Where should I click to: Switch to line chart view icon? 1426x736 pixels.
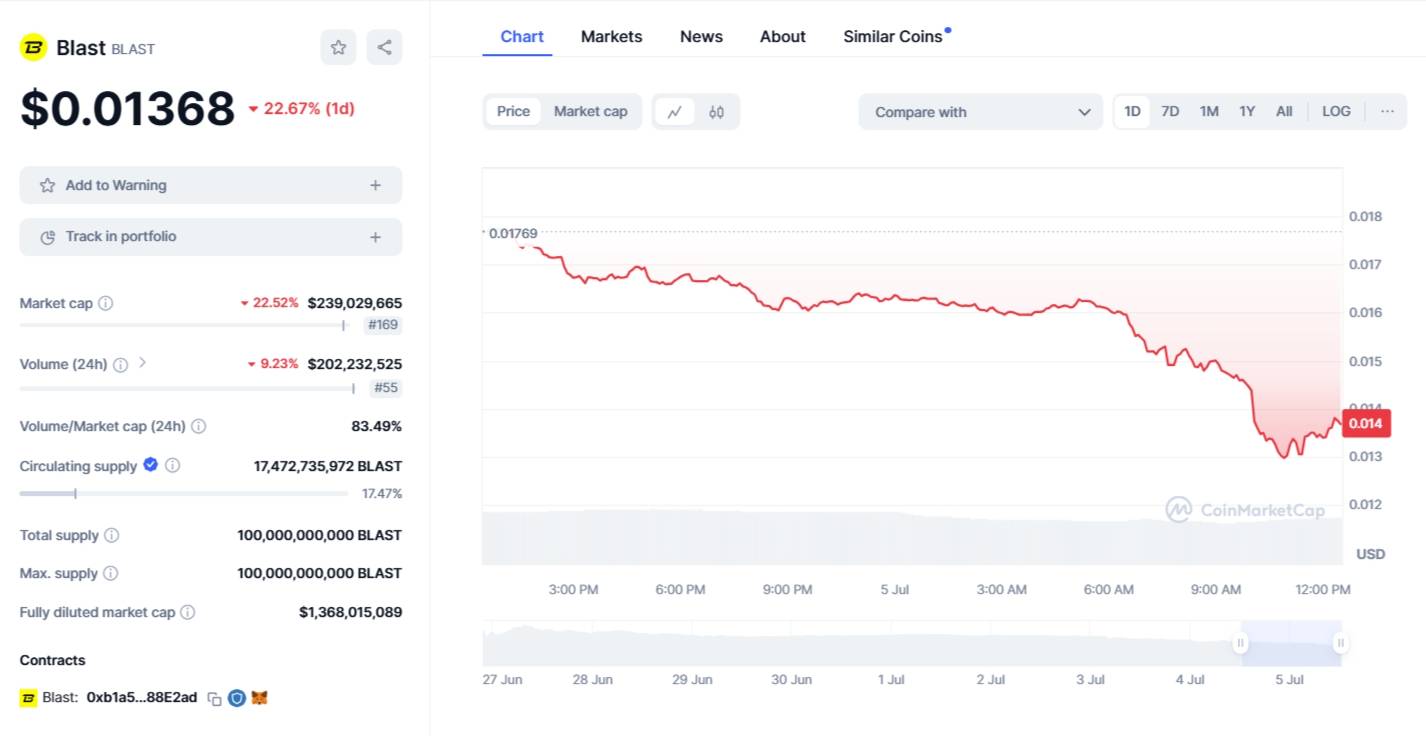(x=674, y=112)
